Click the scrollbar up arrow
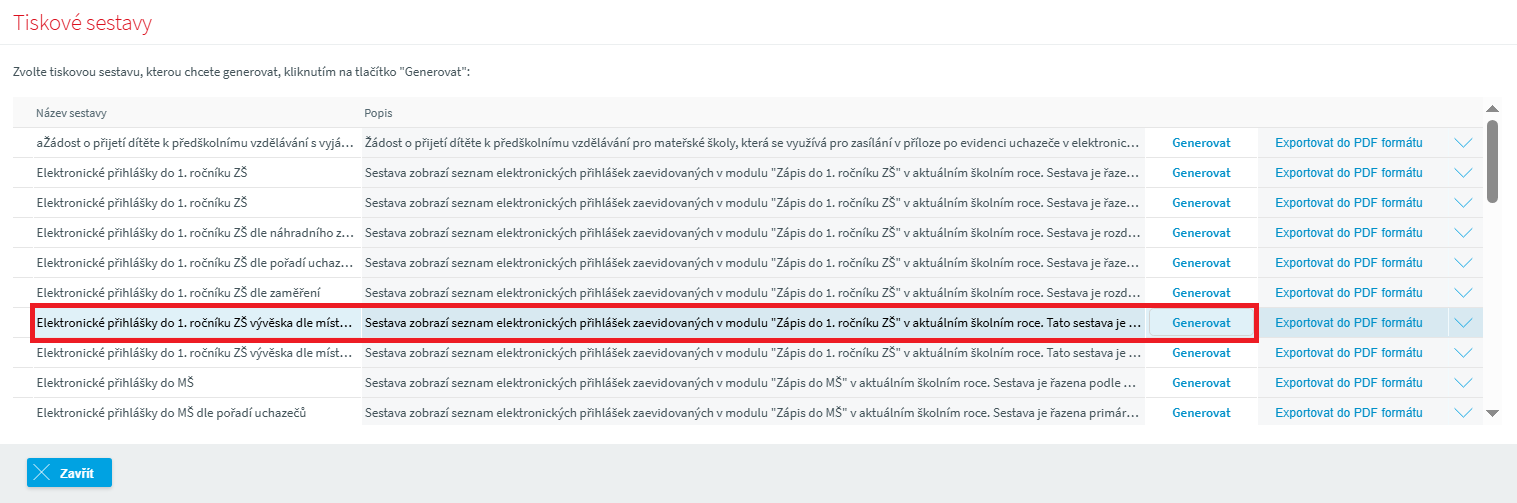 (1492, 109)
